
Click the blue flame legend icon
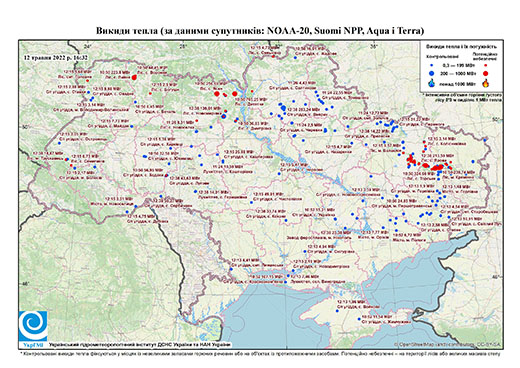click(432, 83)
